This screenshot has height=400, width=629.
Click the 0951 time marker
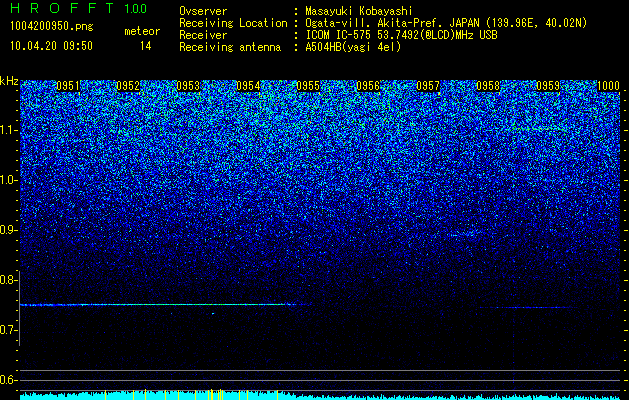pos(68,86)
